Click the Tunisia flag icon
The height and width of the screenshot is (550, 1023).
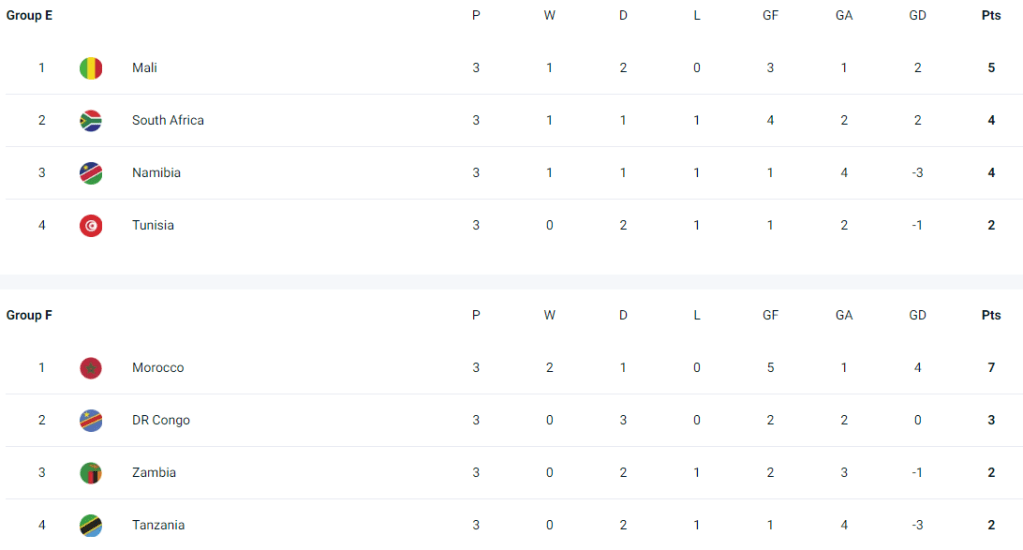(x=91, y=225)
